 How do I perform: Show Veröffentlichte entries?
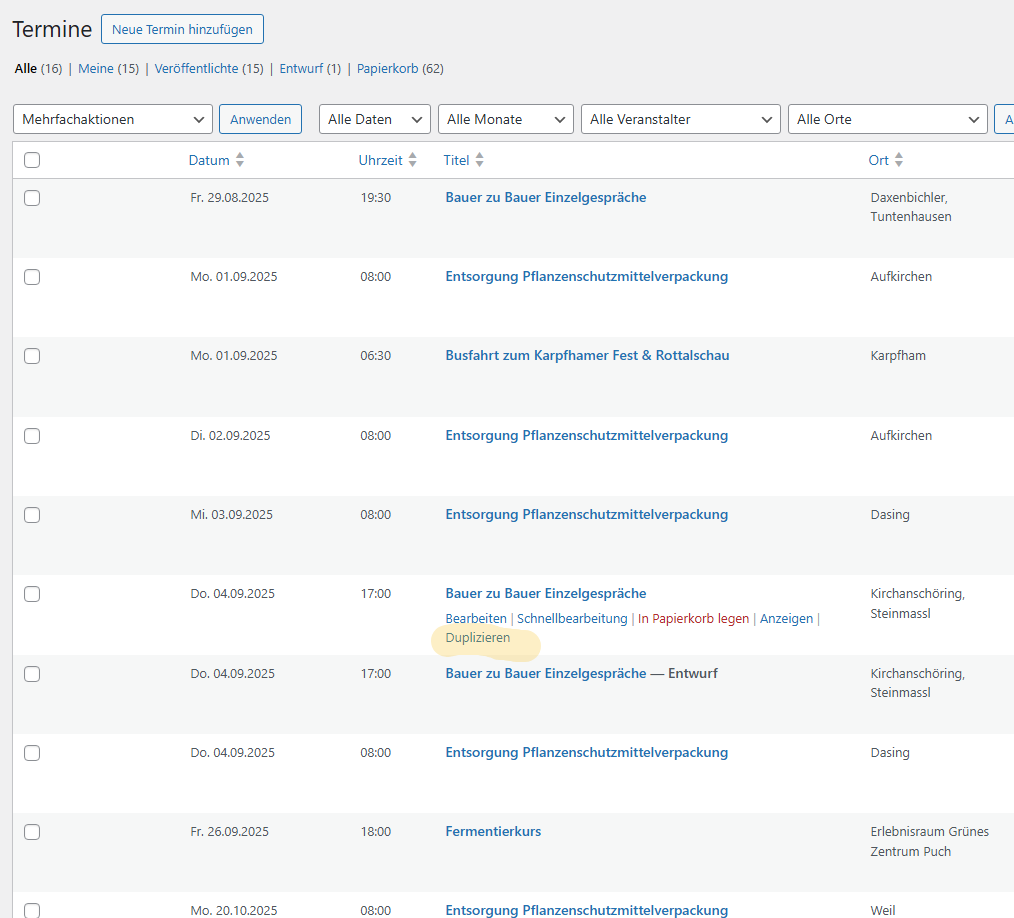[196, 69]
